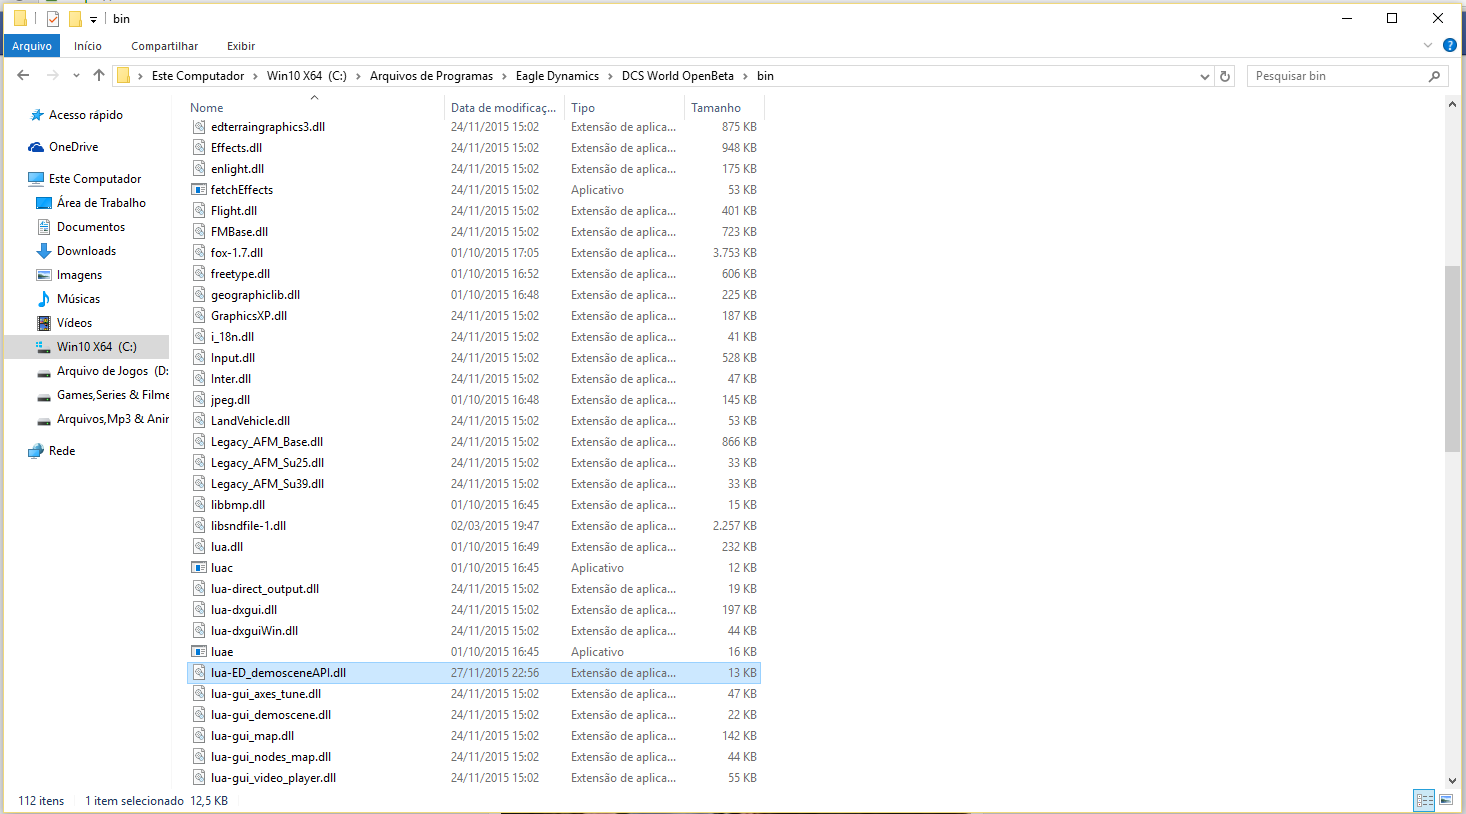This screenshot has height=814, width=1466.
Task: Open address bar history dropdown
Action: [1204, 76]
